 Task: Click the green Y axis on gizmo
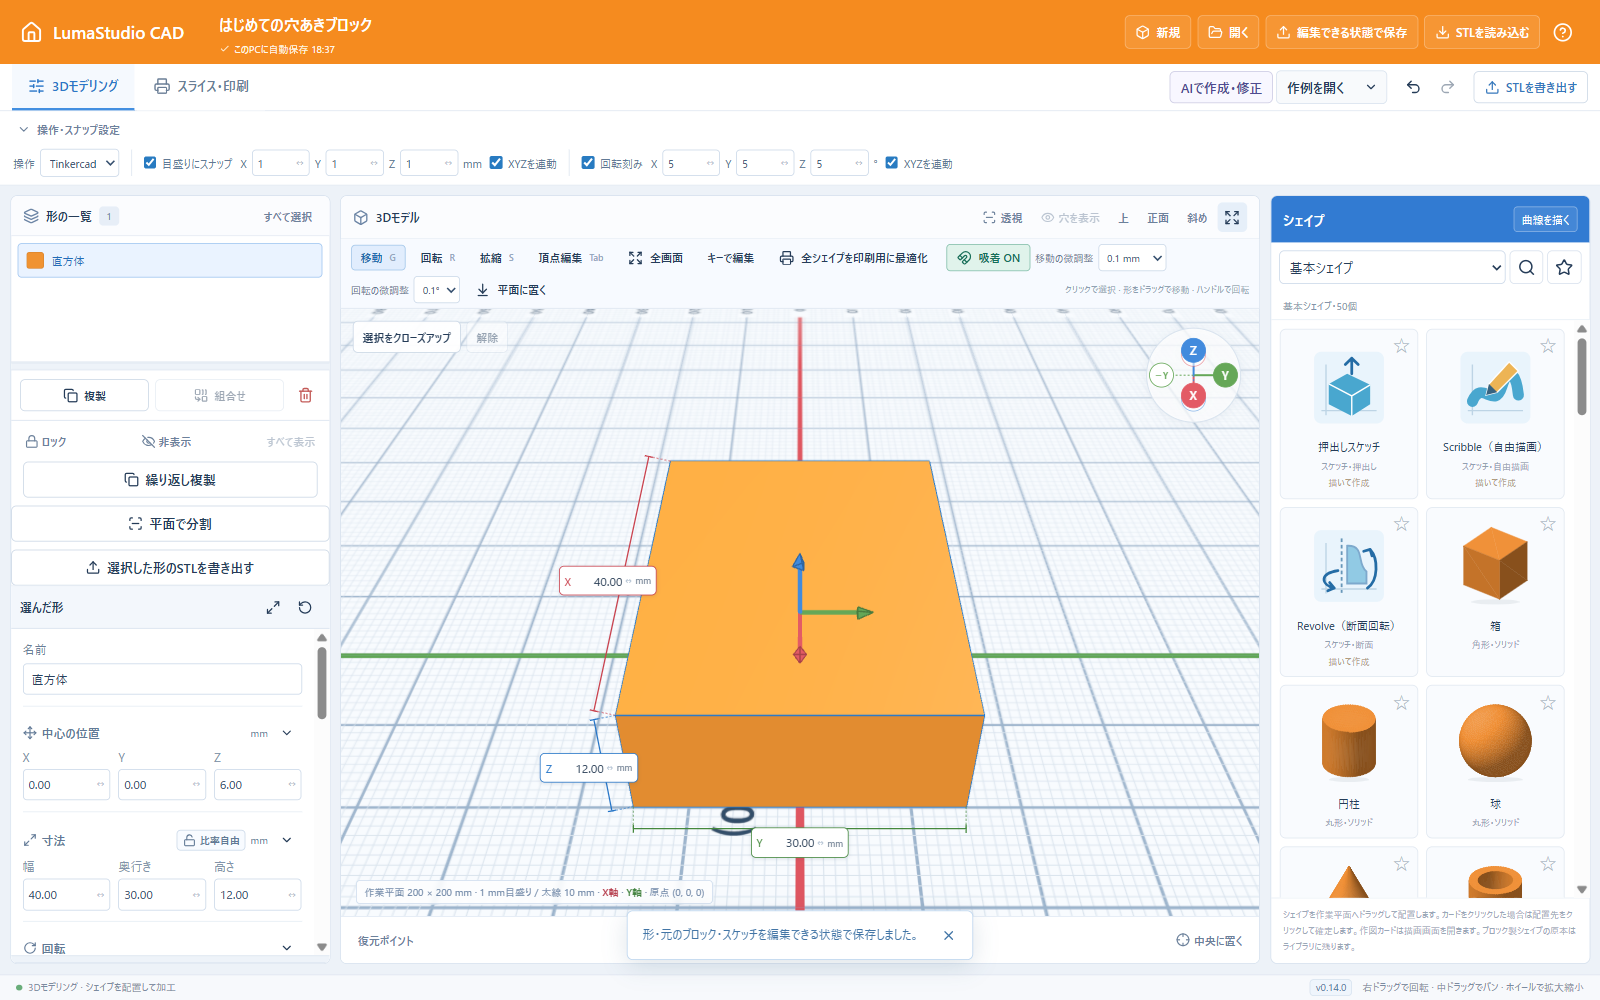coord(1225,375)
